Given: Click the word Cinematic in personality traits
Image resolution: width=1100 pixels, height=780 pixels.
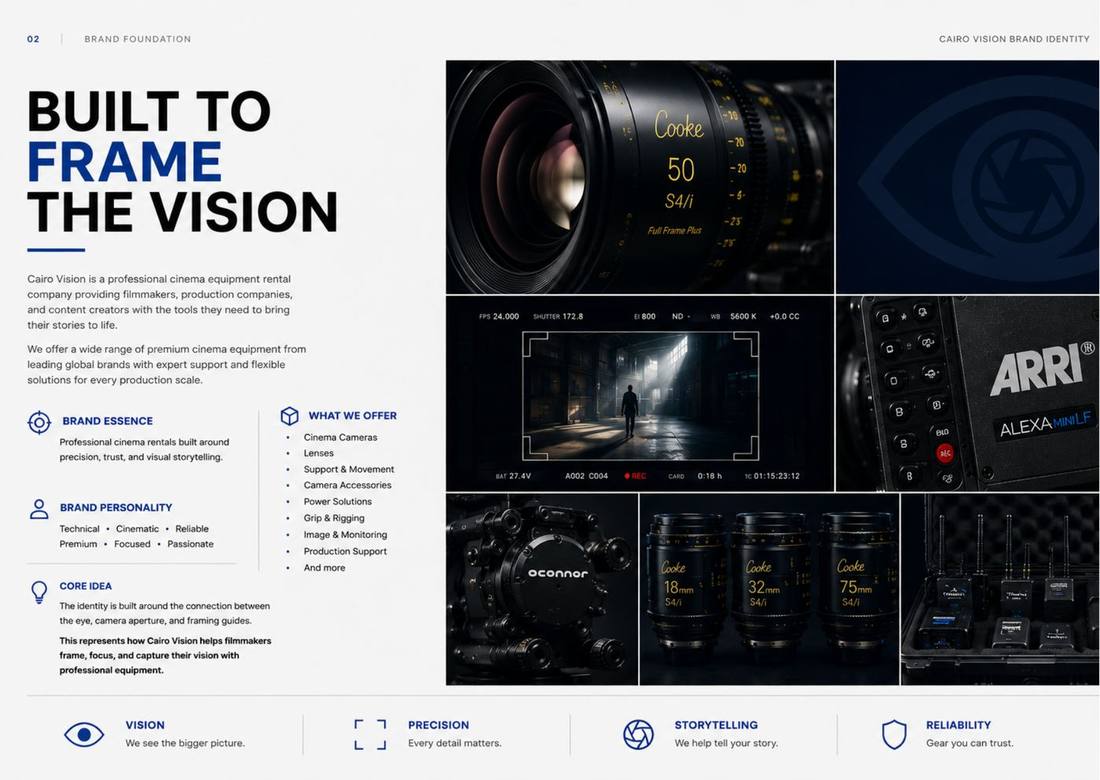Looking at the screenshot, I should pos(138,529).
